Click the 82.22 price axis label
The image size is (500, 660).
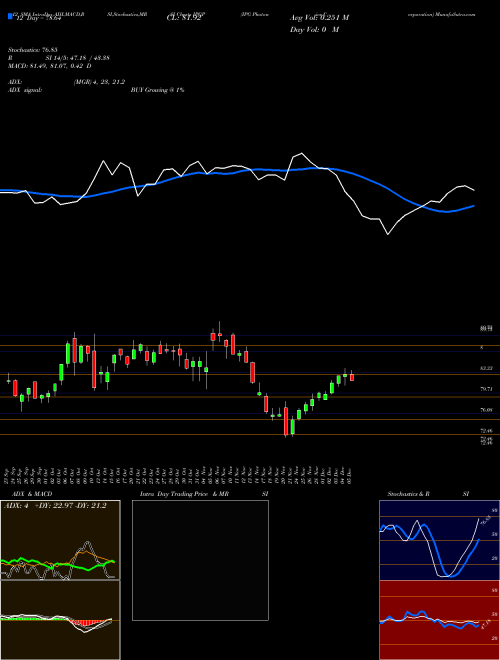[487, 368]
